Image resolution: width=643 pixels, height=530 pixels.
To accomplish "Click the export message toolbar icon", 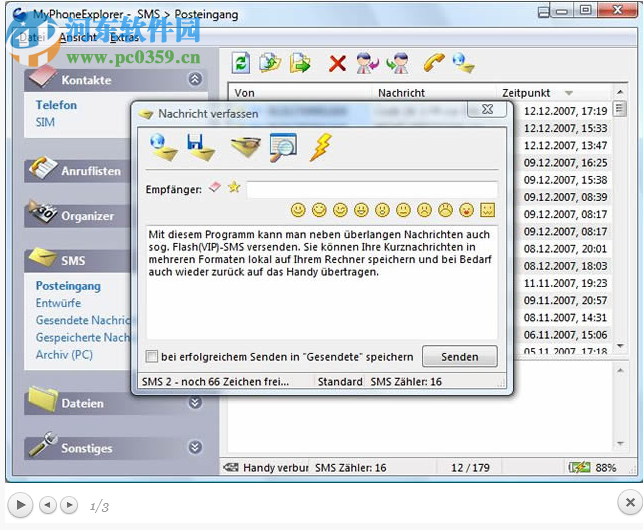I will 300,63.
